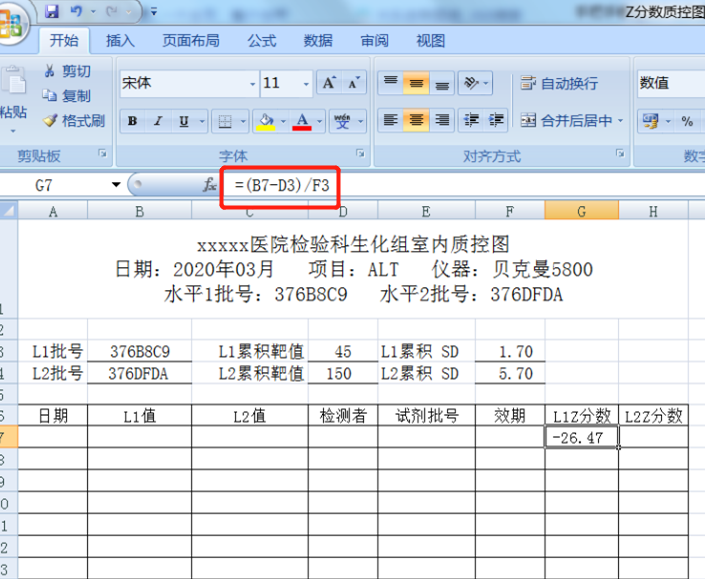Viewport: 705px width, 579px height.
Task: Open the 公式 (Formulas) tab
Action: [262, 40]
